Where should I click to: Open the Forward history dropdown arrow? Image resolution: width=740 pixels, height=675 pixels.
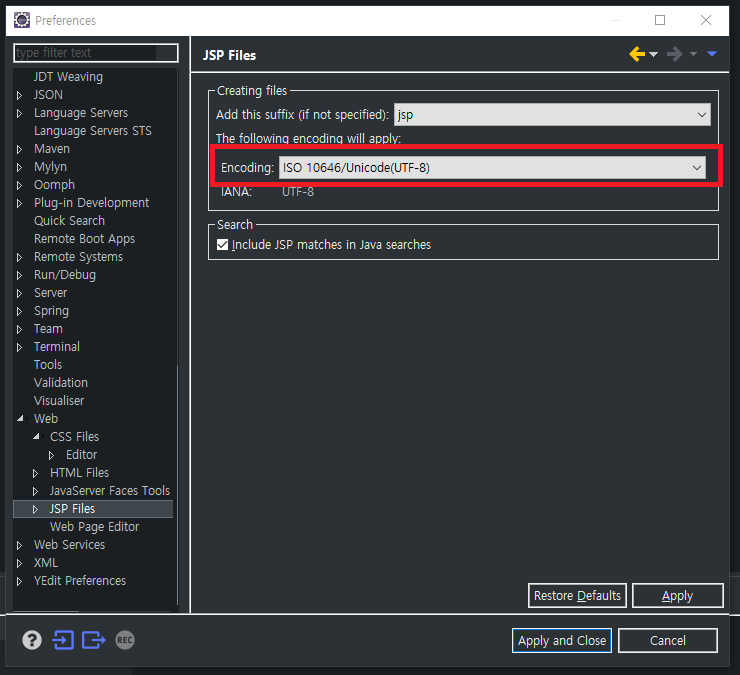tap(693, 54)
